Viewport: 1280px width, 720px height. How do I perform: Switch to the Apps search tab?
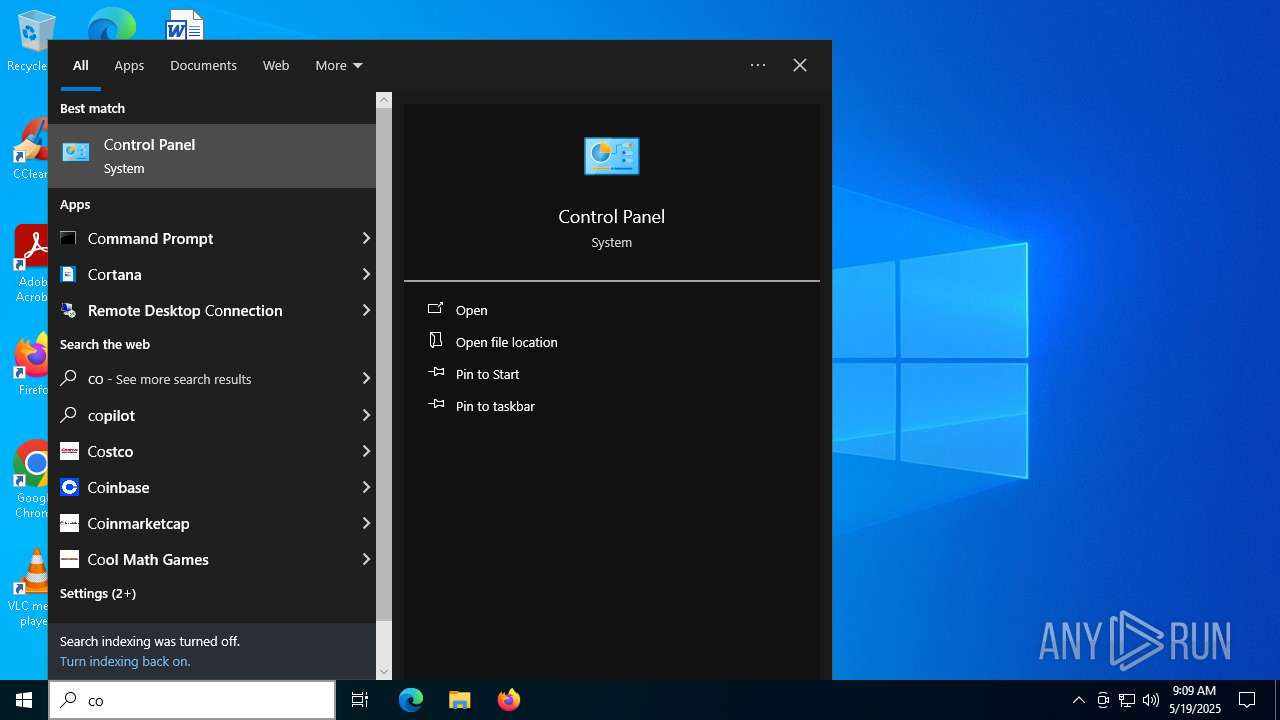tap(129, 65)
